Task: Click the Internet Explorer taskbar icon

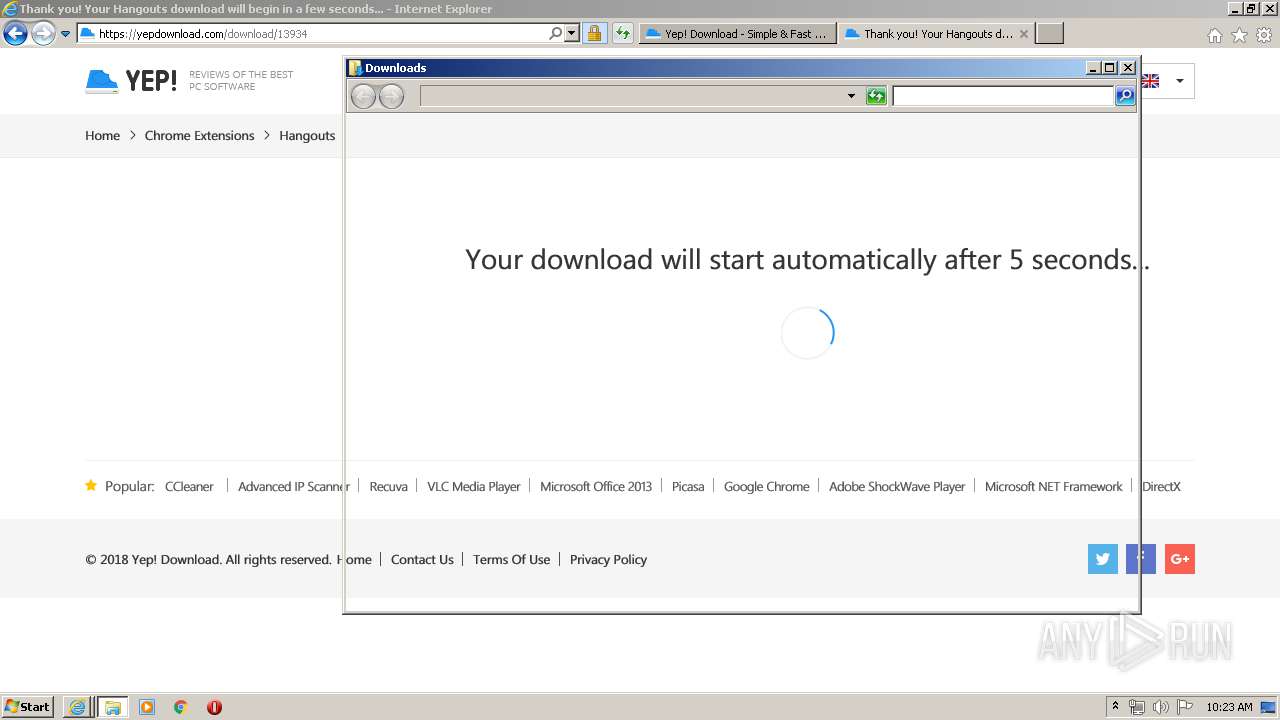Action: click(77, 707)
